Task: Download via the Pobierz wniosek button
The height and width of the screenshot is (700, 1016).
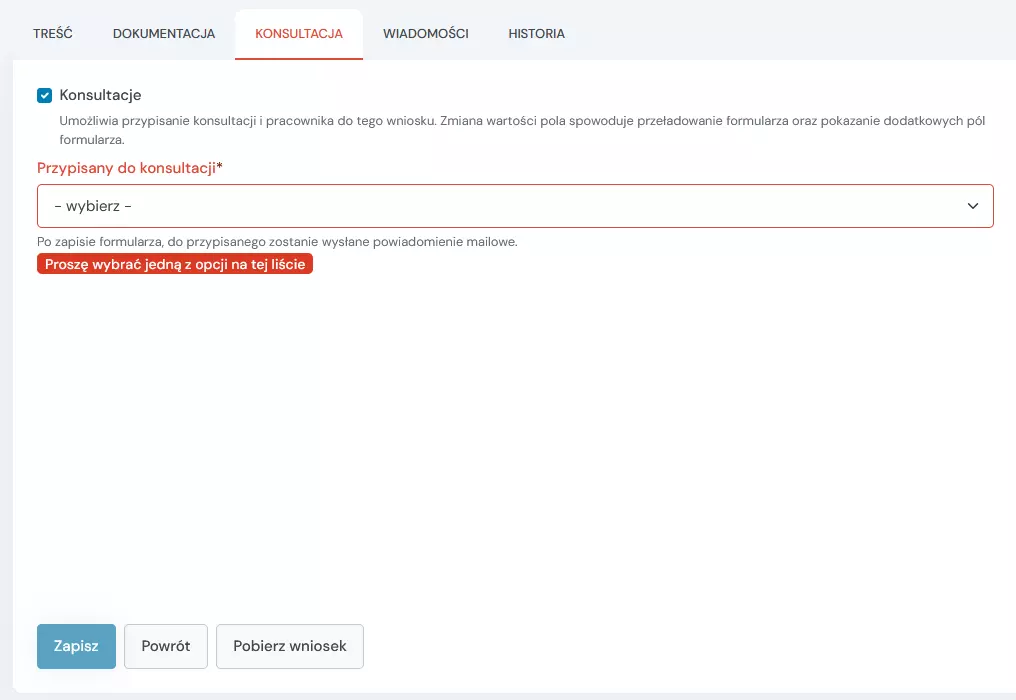Action: point(290,646)
